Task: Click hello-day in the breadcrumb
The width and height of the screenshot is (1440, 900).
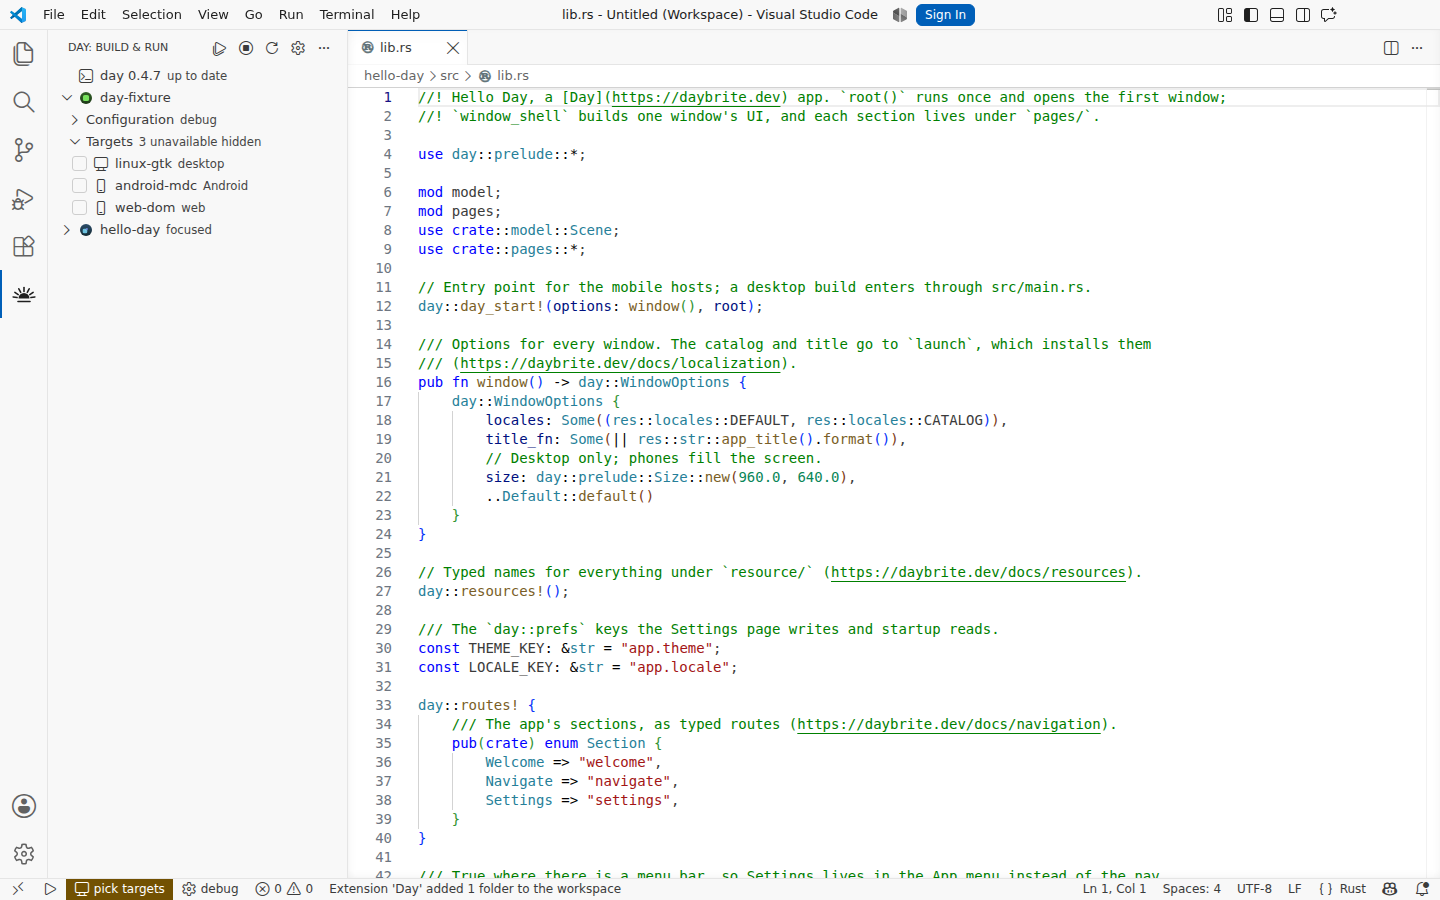Action: point(394,76)
